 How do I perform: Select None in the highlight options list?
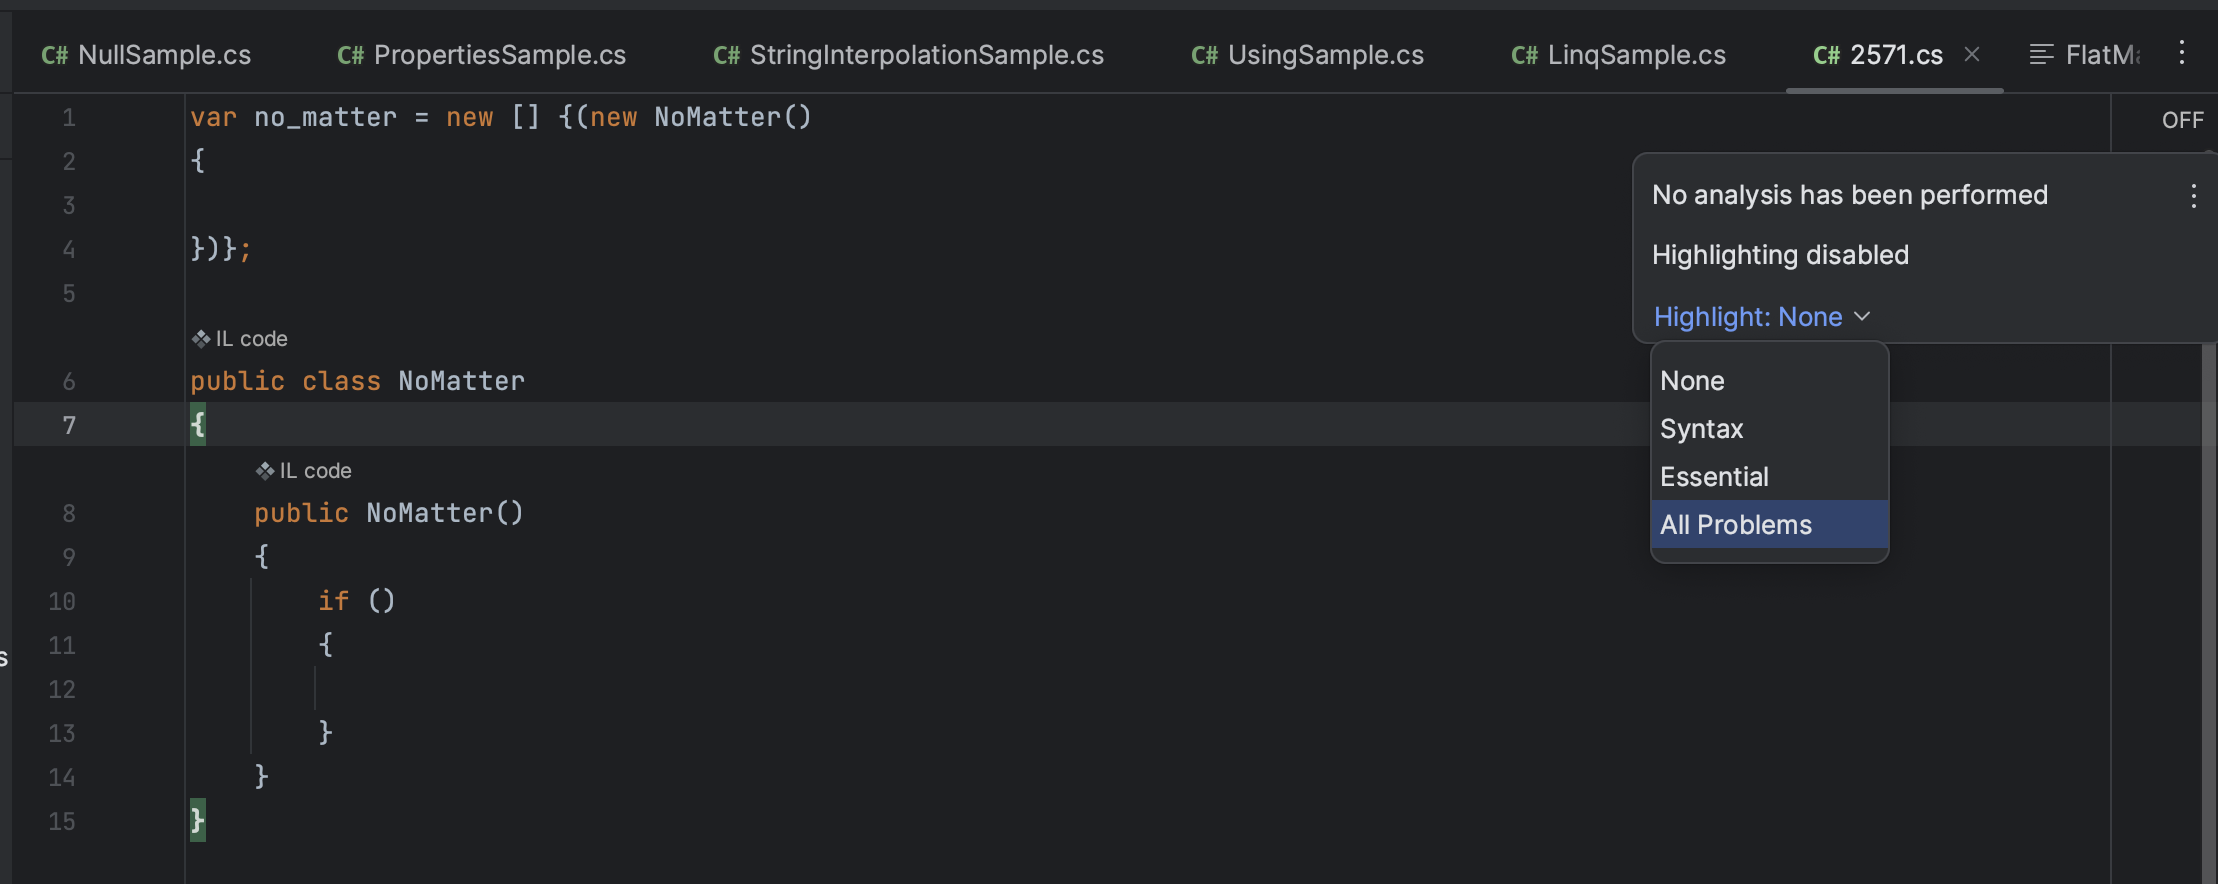point(1692,380)
